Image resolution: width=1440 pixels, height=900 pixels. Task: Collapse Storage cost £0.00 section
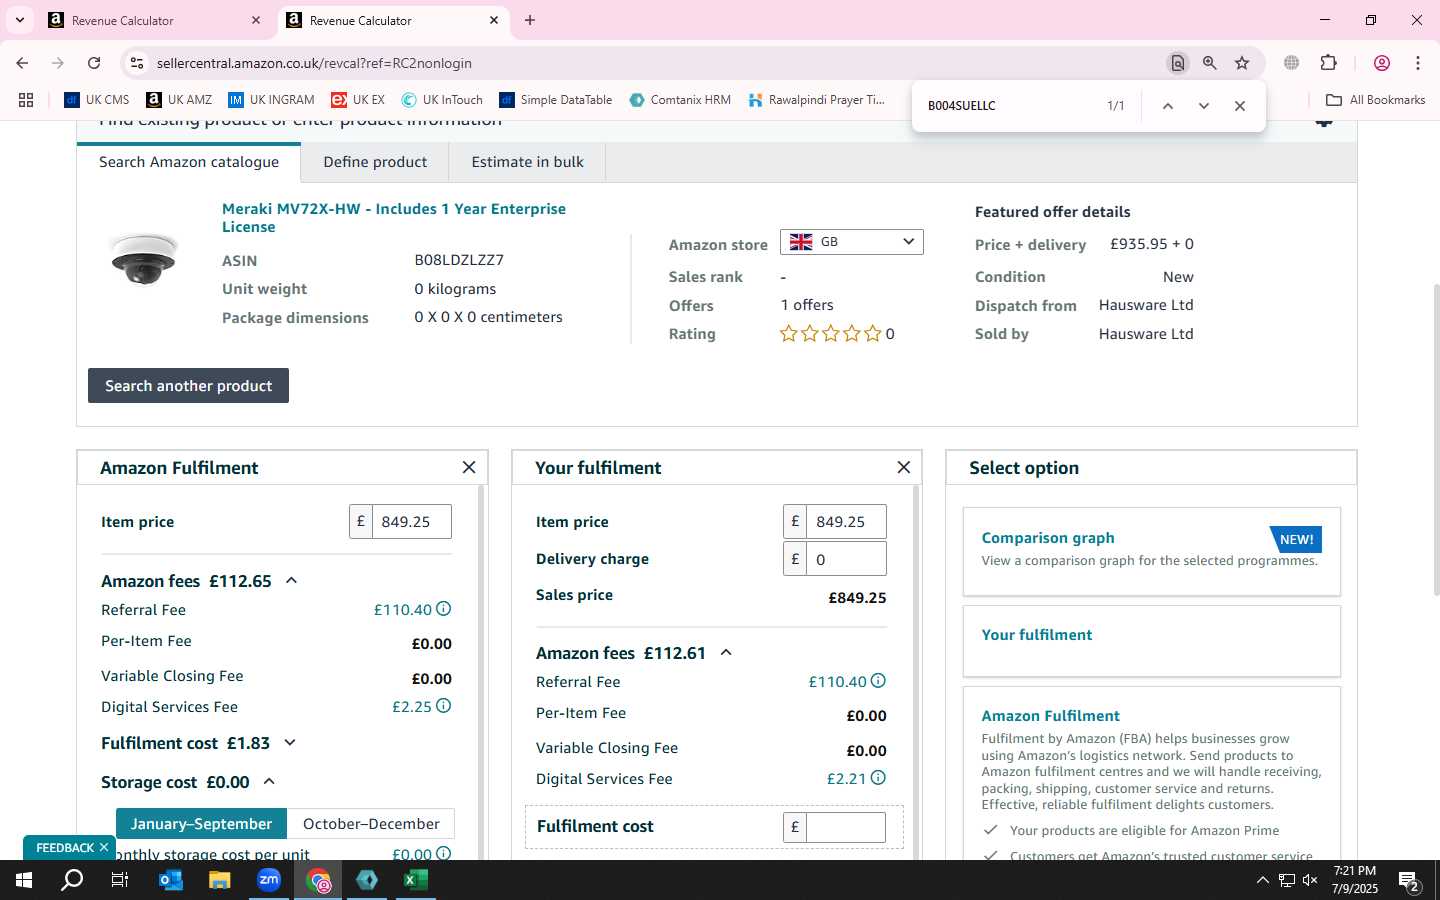click(269, 782)
